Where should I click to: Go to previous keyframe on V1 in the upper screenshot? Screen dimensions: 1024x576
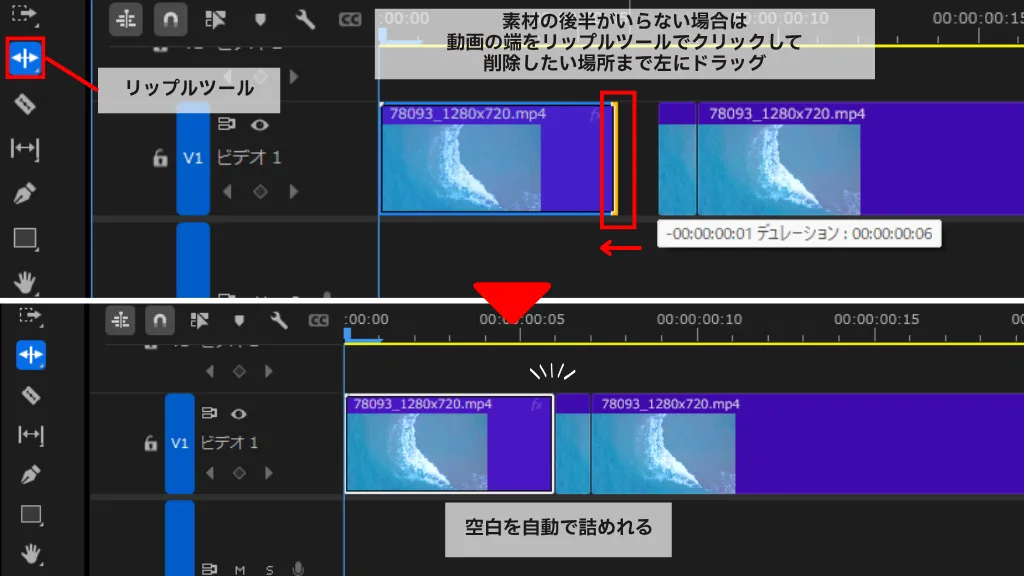[227, 191]
